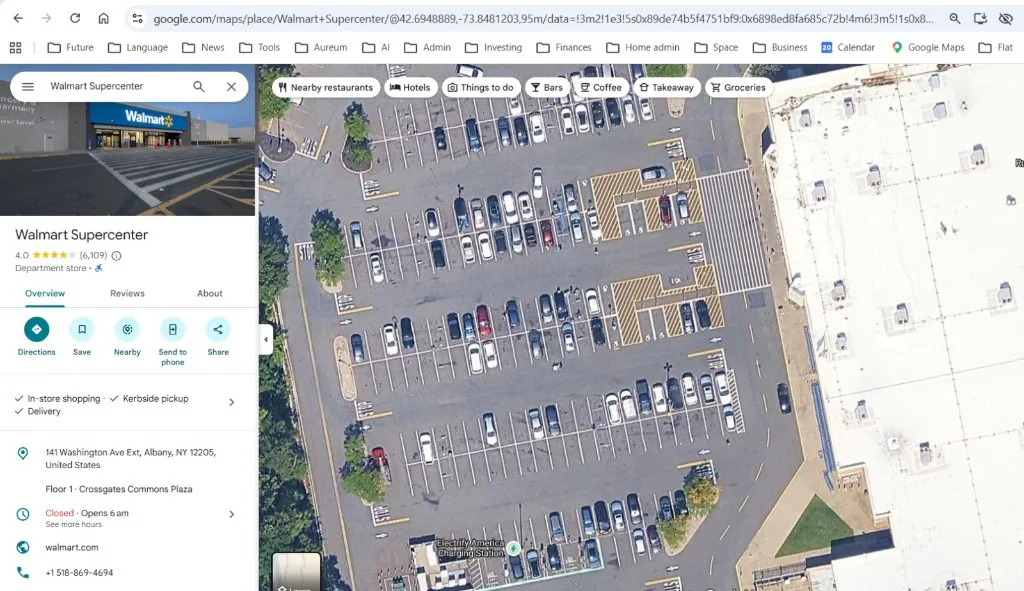Open the Flat bookmarks folder

click(x=995, y=47)
